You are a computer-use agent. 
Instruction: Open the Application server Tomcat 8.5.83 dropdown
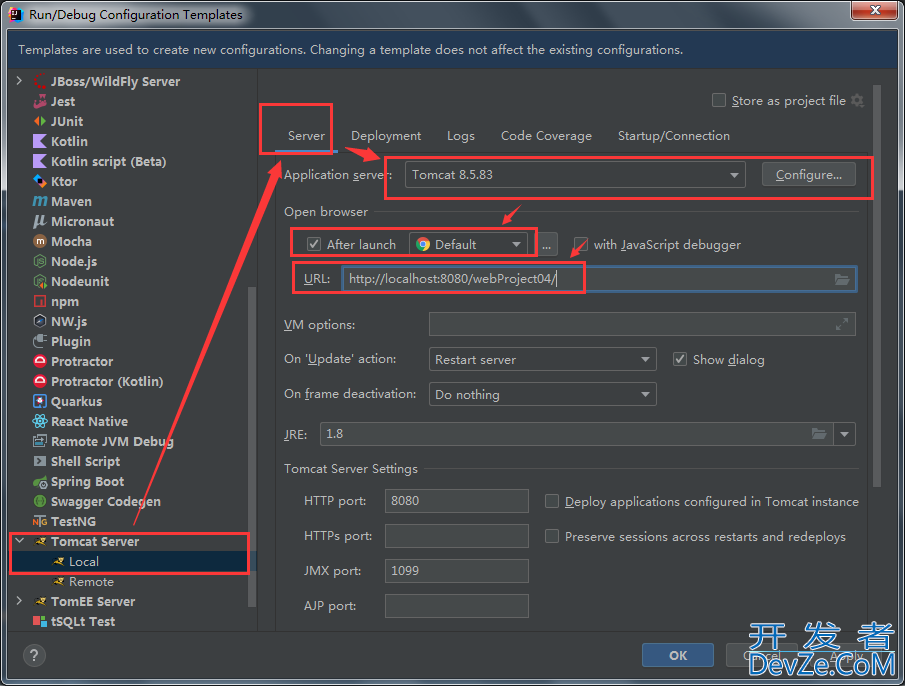(x=575, y=175)
